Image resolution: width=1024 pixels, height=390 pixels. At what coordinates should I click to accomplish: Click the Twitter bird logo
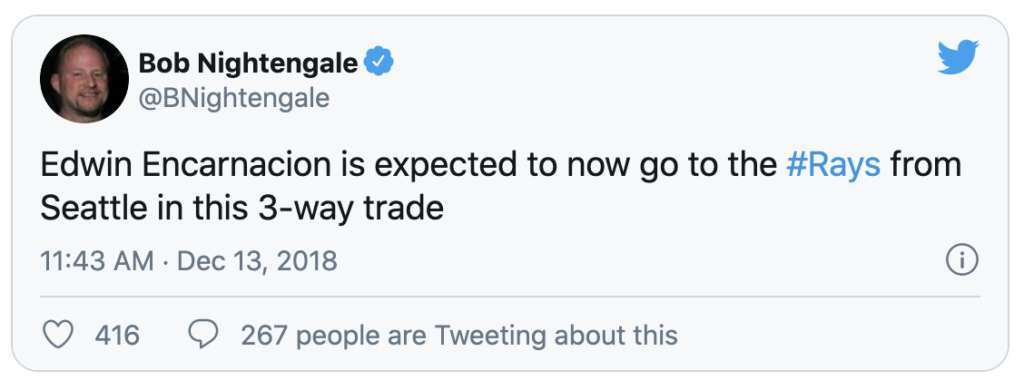pos(958,57)
